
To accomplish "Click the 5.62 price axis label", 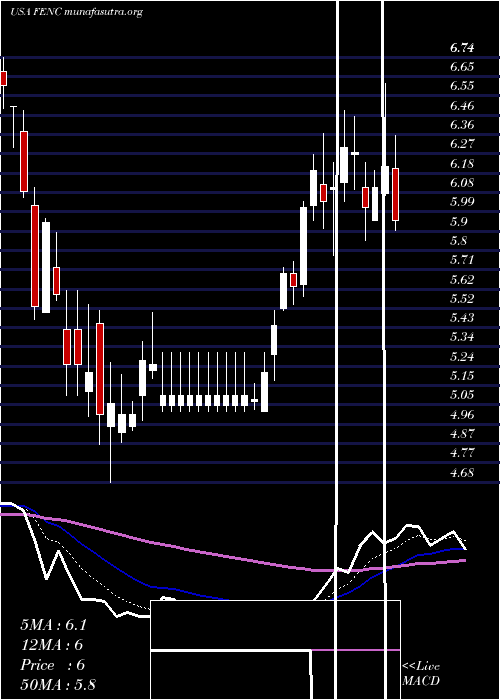I will [x=462, y=279].
